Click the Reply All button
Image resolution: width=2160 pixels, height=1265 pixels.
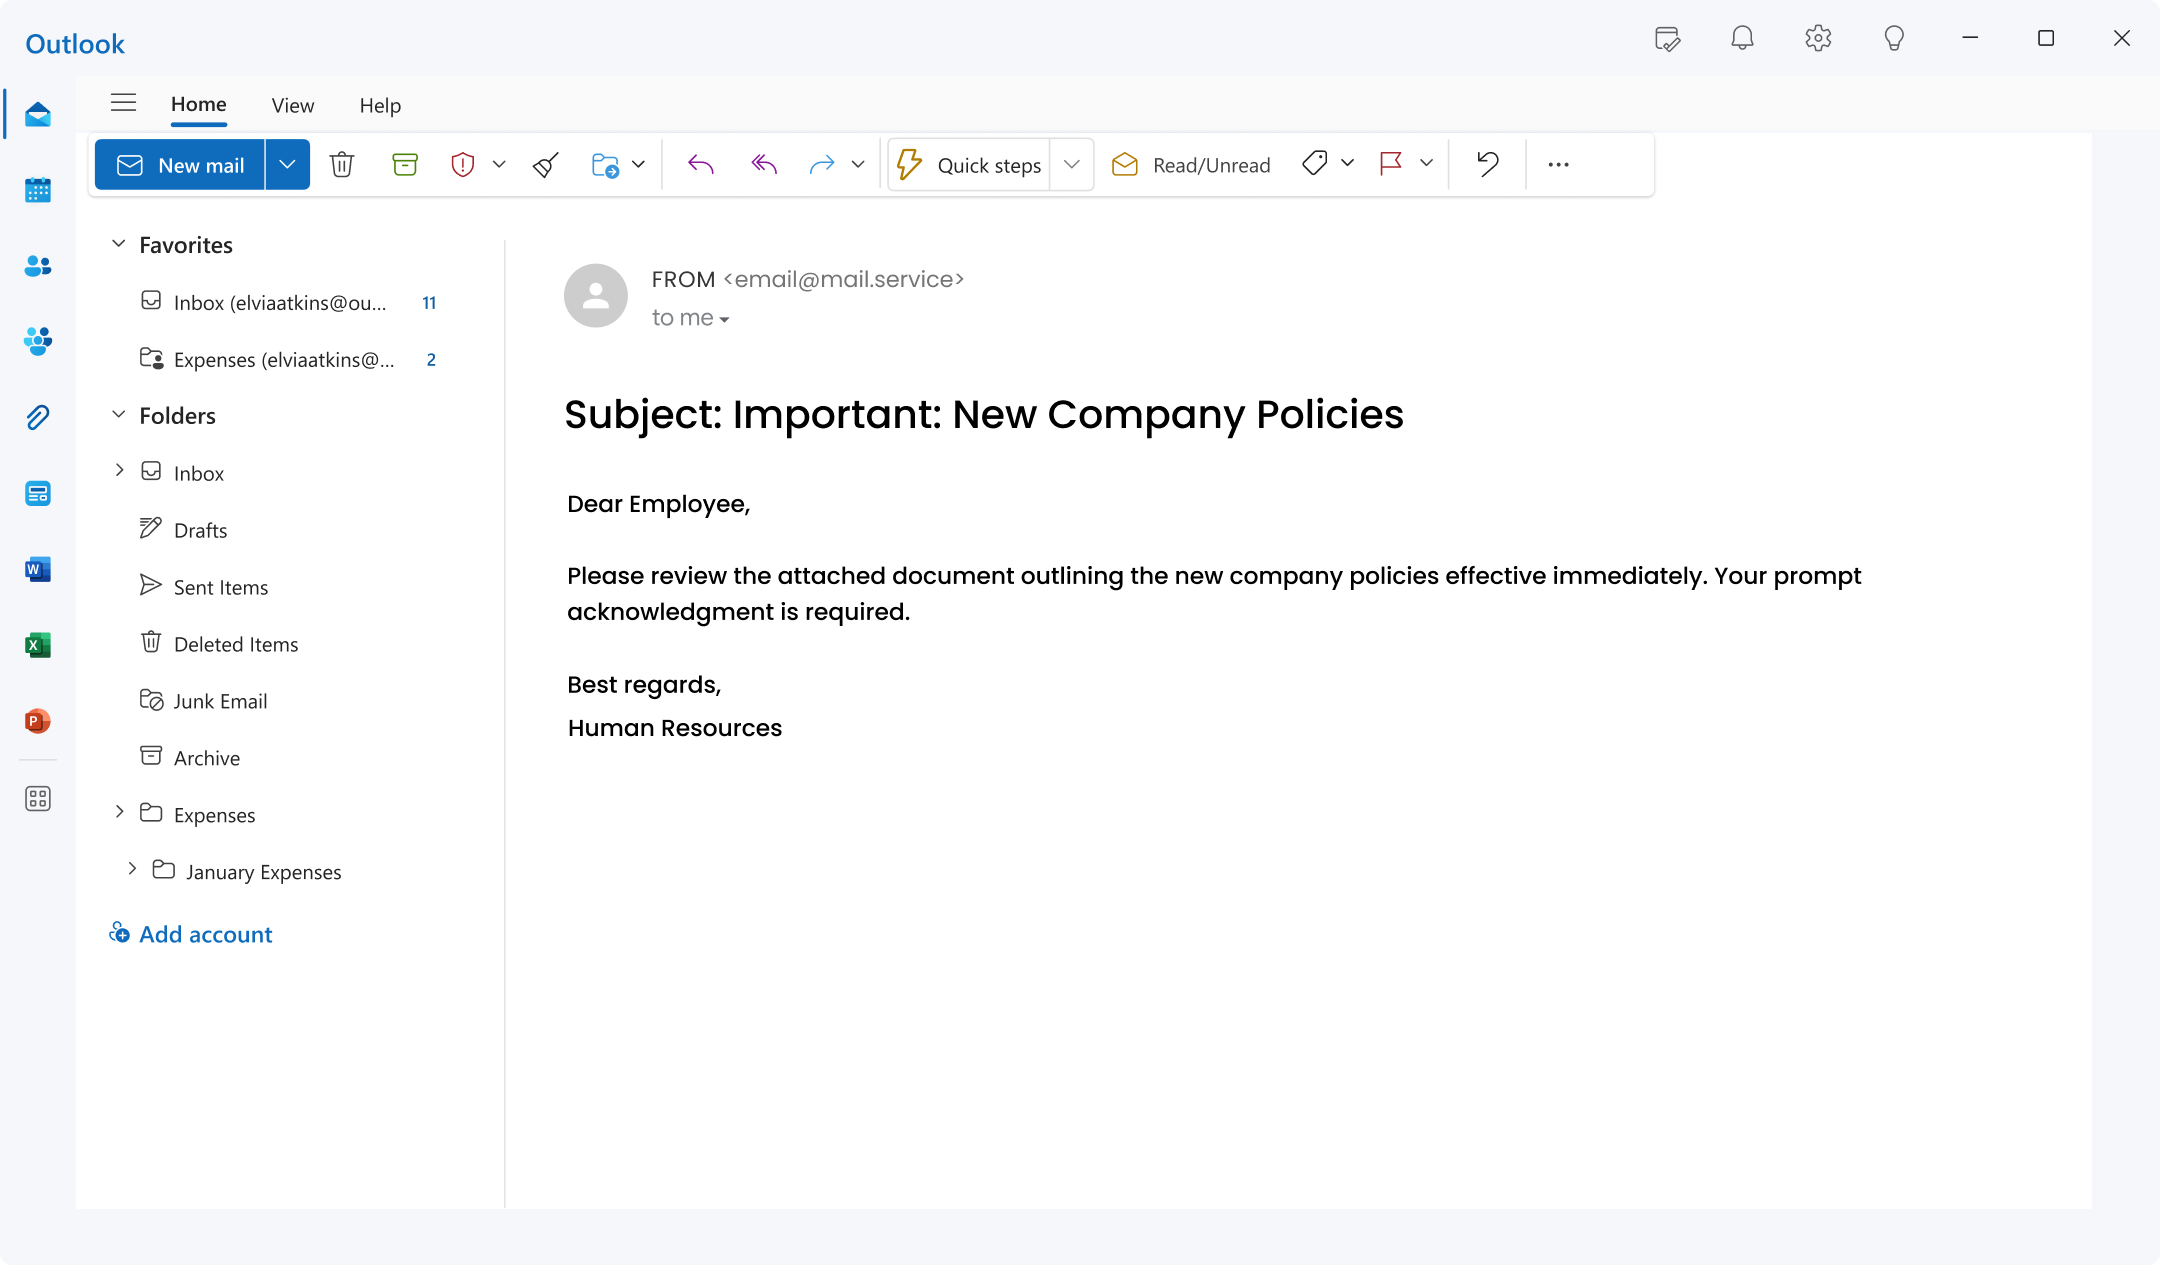pos(762,164)
